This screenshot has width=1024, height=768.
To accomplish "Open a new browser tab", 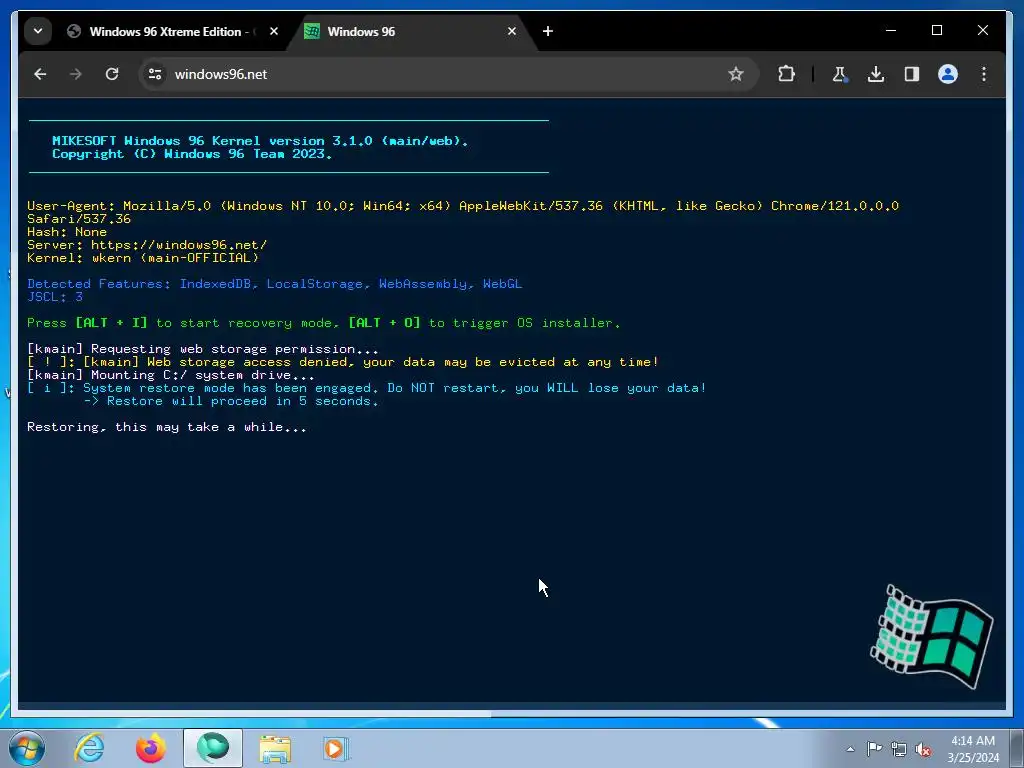I will (548, 31).
